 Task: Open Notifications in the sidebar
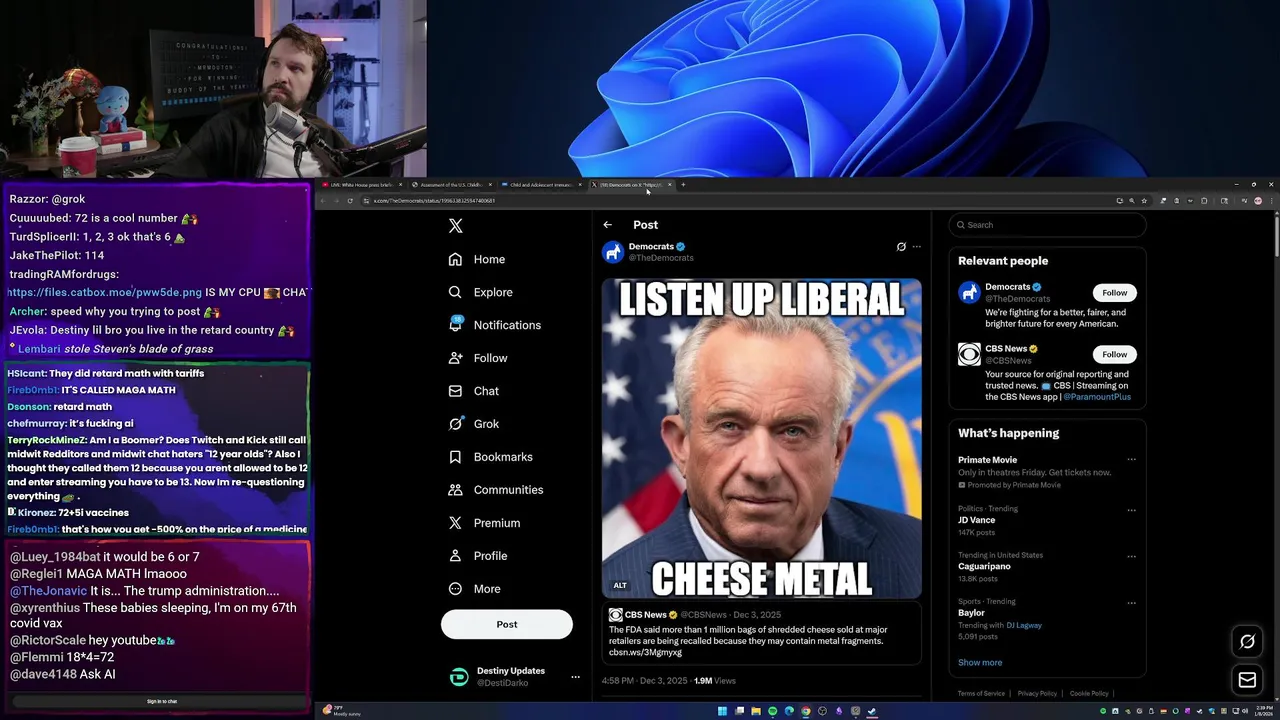coord(495,325)
